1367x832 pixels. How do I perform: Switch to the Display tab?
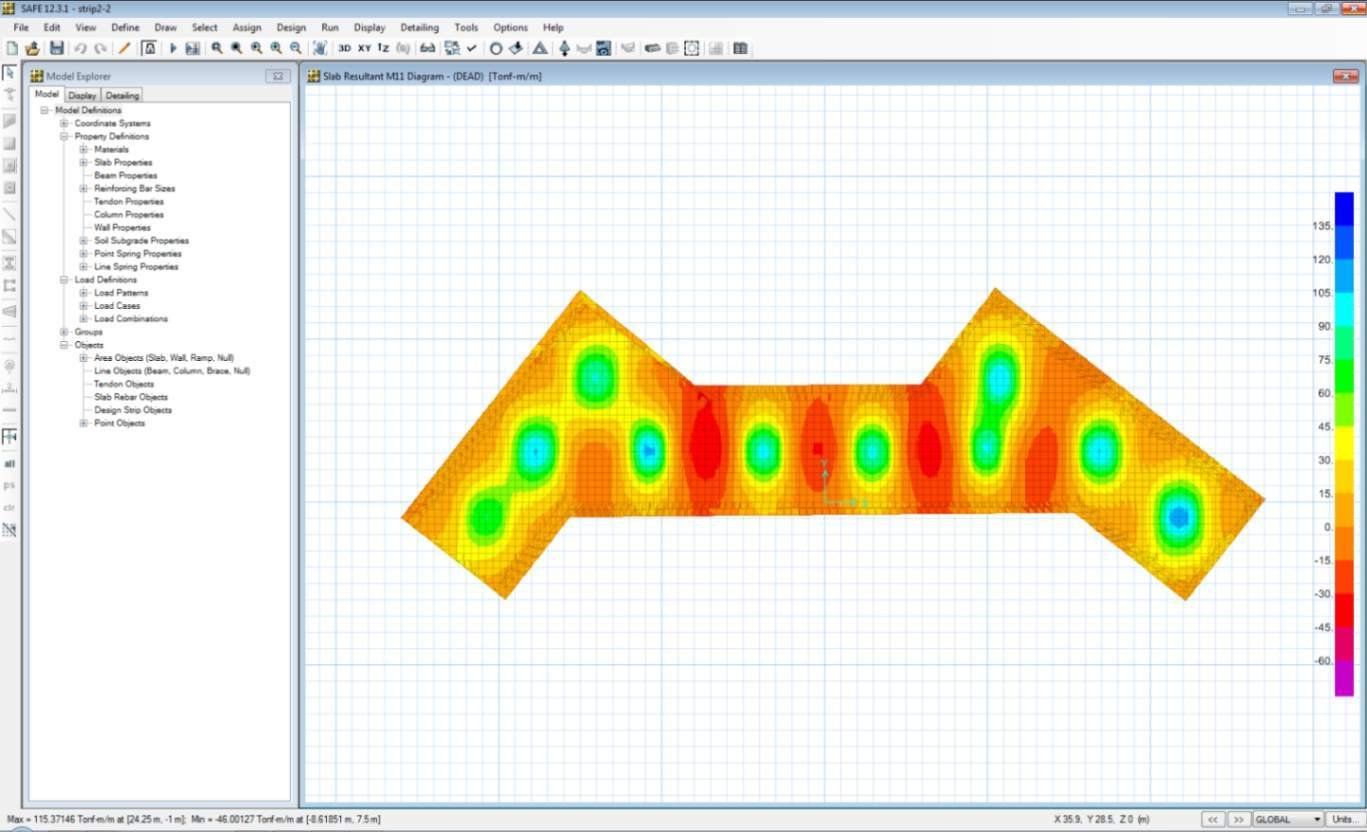pyautogui.click(x=82, y=95)
